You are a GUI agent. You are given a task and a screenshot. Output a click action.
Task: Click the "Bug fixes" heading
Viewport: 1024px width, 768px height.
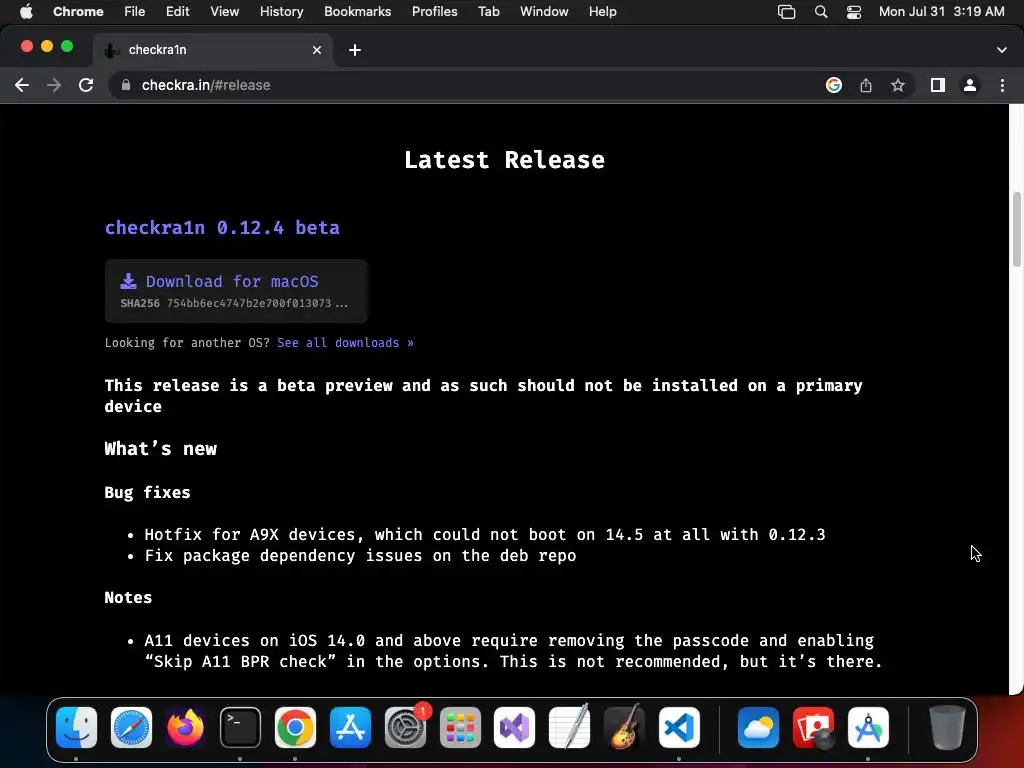click(x=148, y=492)
